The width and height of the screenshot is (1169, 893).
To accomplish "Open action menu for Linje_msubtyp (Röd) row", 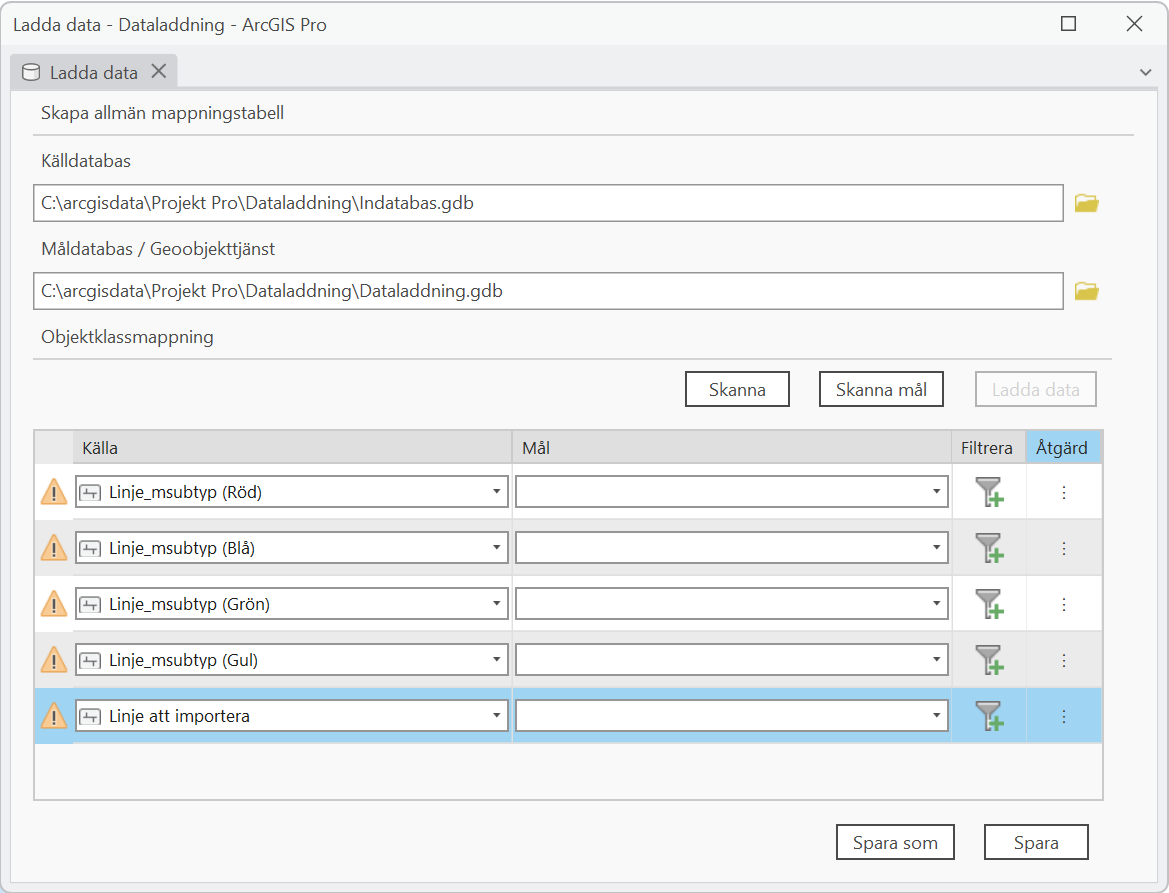I will [1064, 492].
